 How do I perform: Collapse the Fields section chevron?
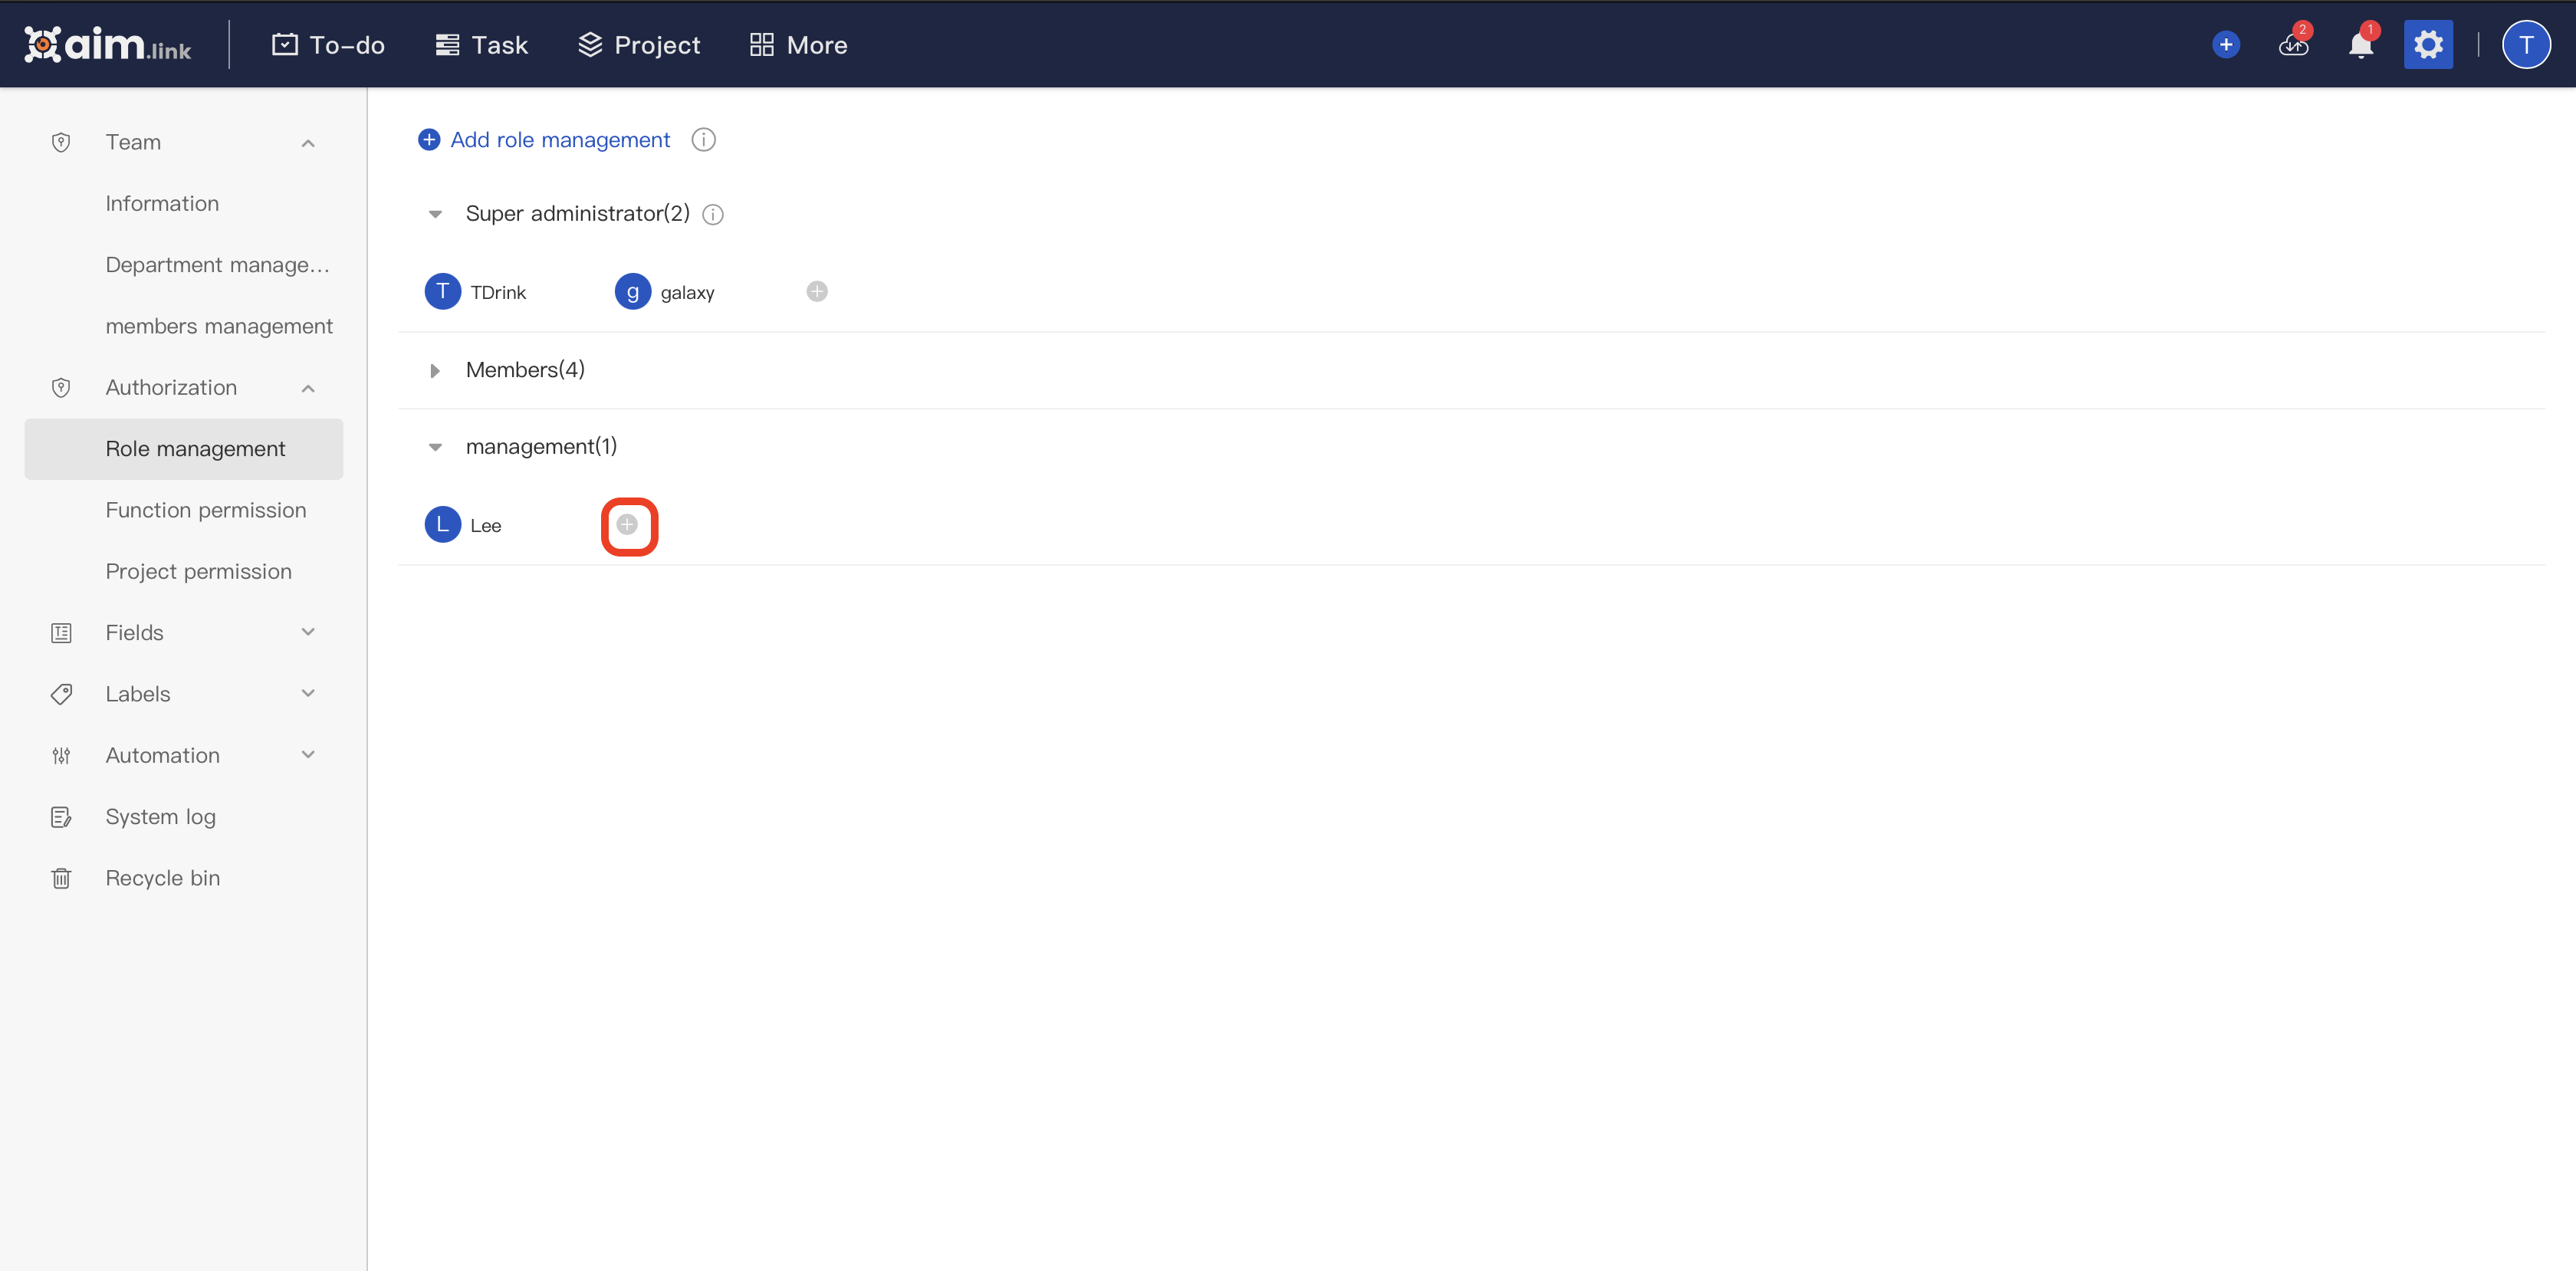point(308,632)
